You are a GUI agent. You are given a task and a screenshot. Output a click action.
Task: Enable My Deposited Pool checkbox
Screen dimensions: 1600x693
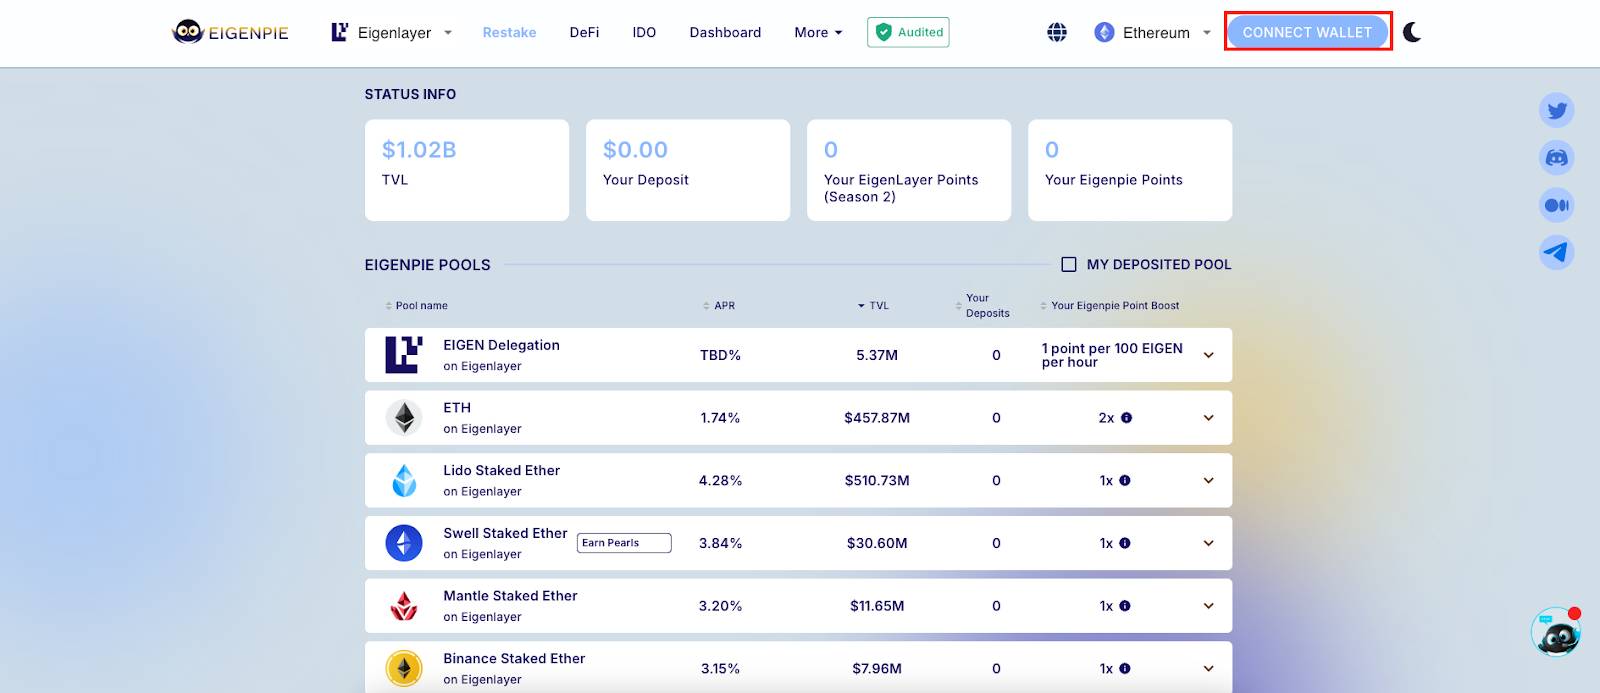(1069, 264)
